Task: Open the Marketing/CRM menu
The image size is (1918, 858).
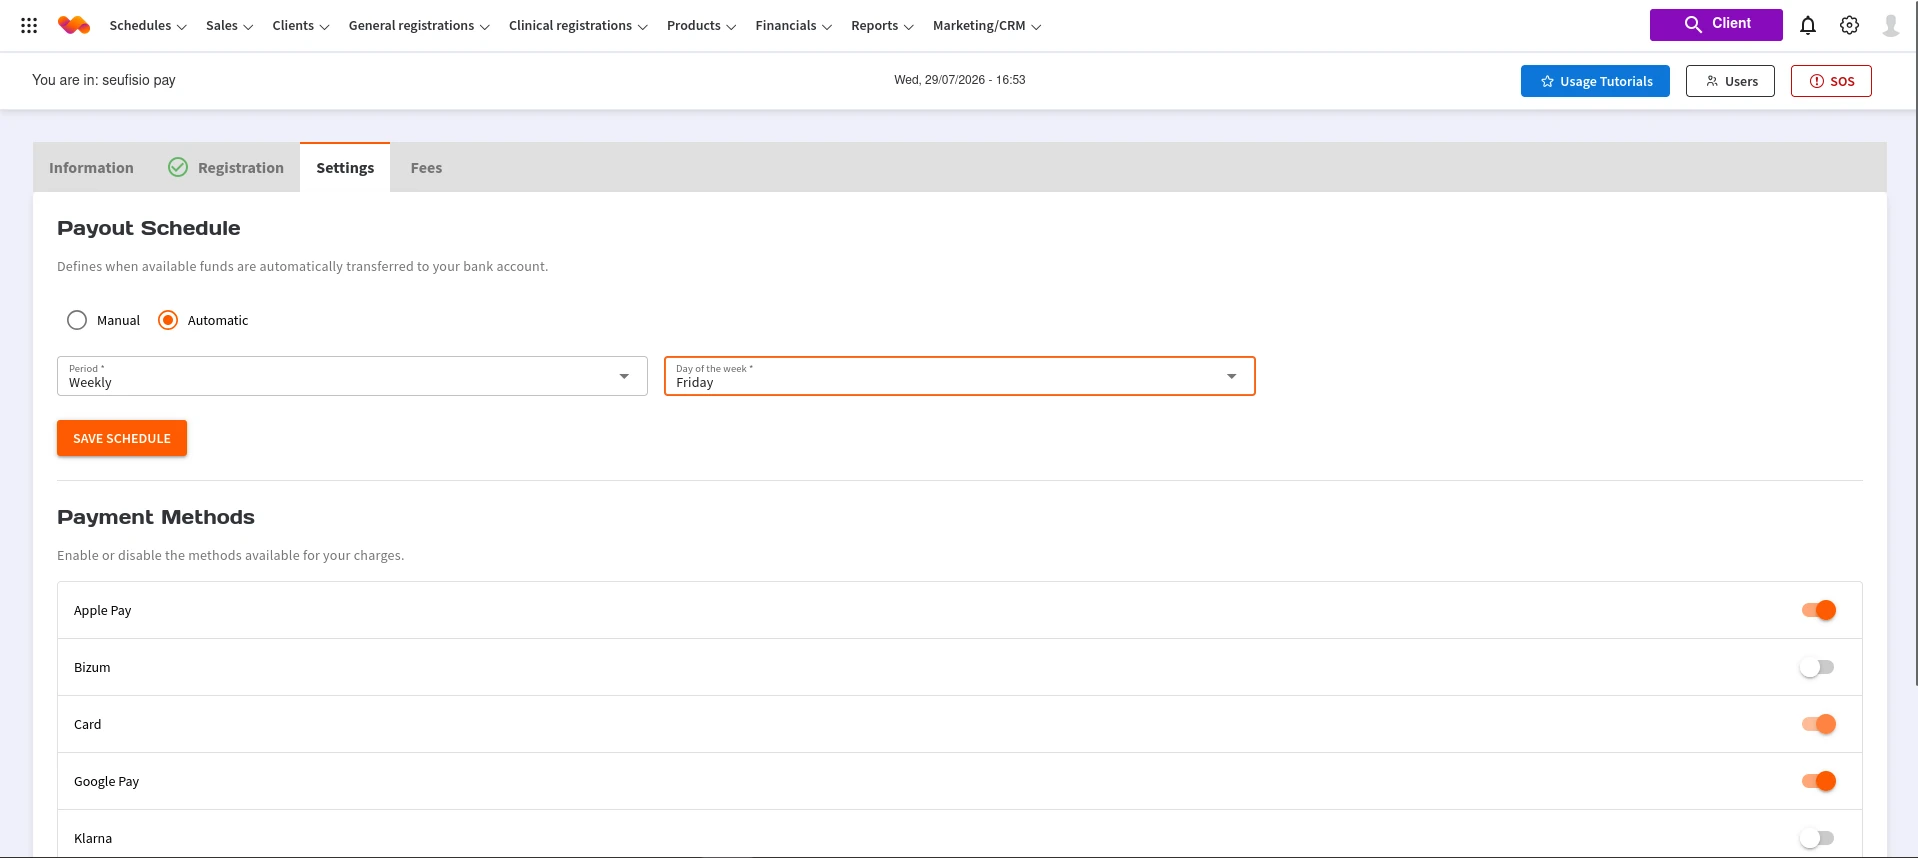Action: (x=987, y=26)
